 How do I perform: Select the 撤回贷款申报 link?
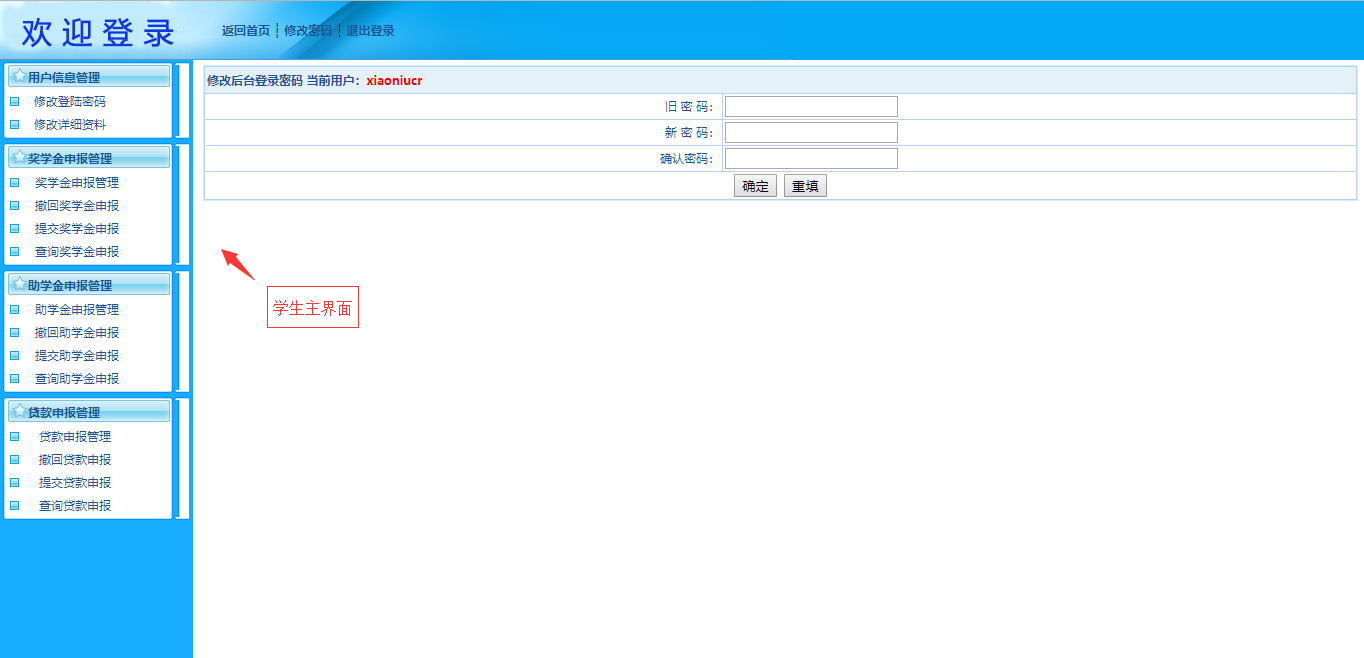pos(75,460)
